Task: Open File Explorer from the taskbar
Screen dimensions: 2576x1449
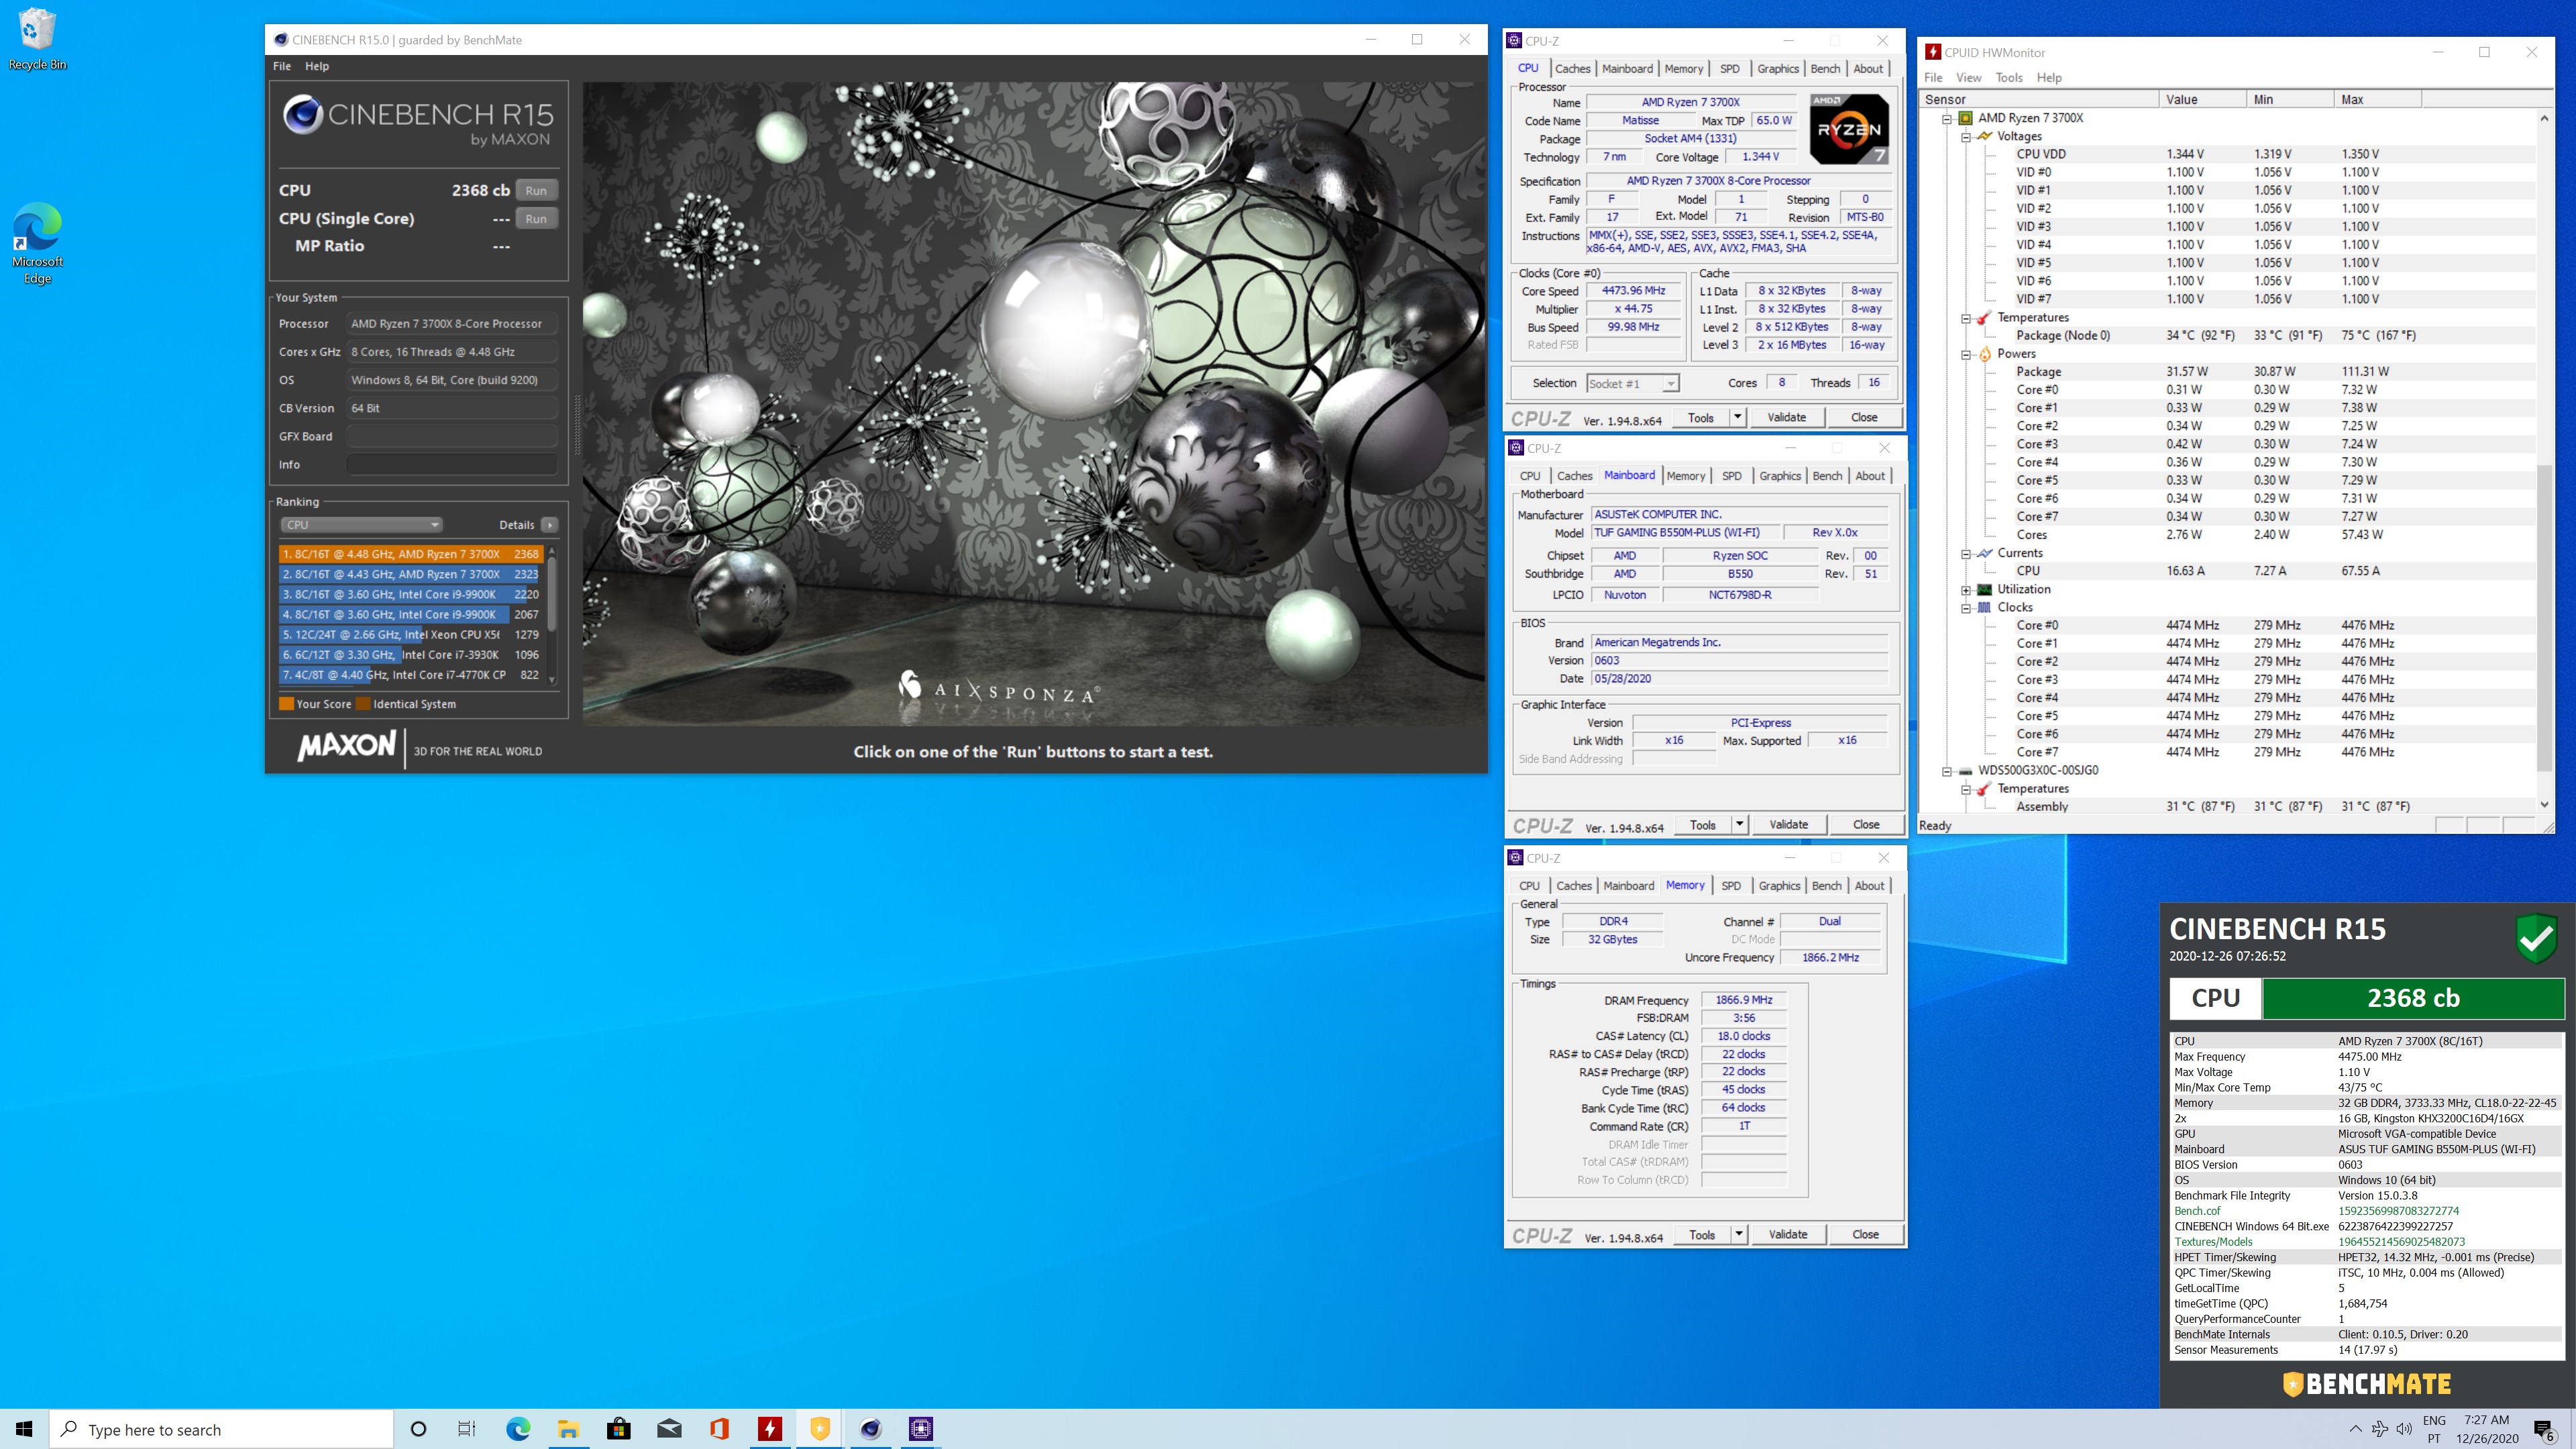Action: [x=568, y=1429]
